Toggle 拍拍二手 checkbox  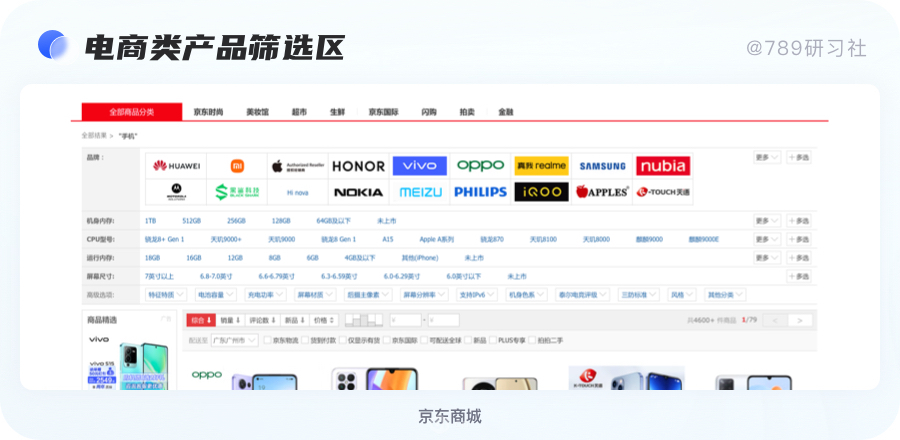(x=532, y=340)
